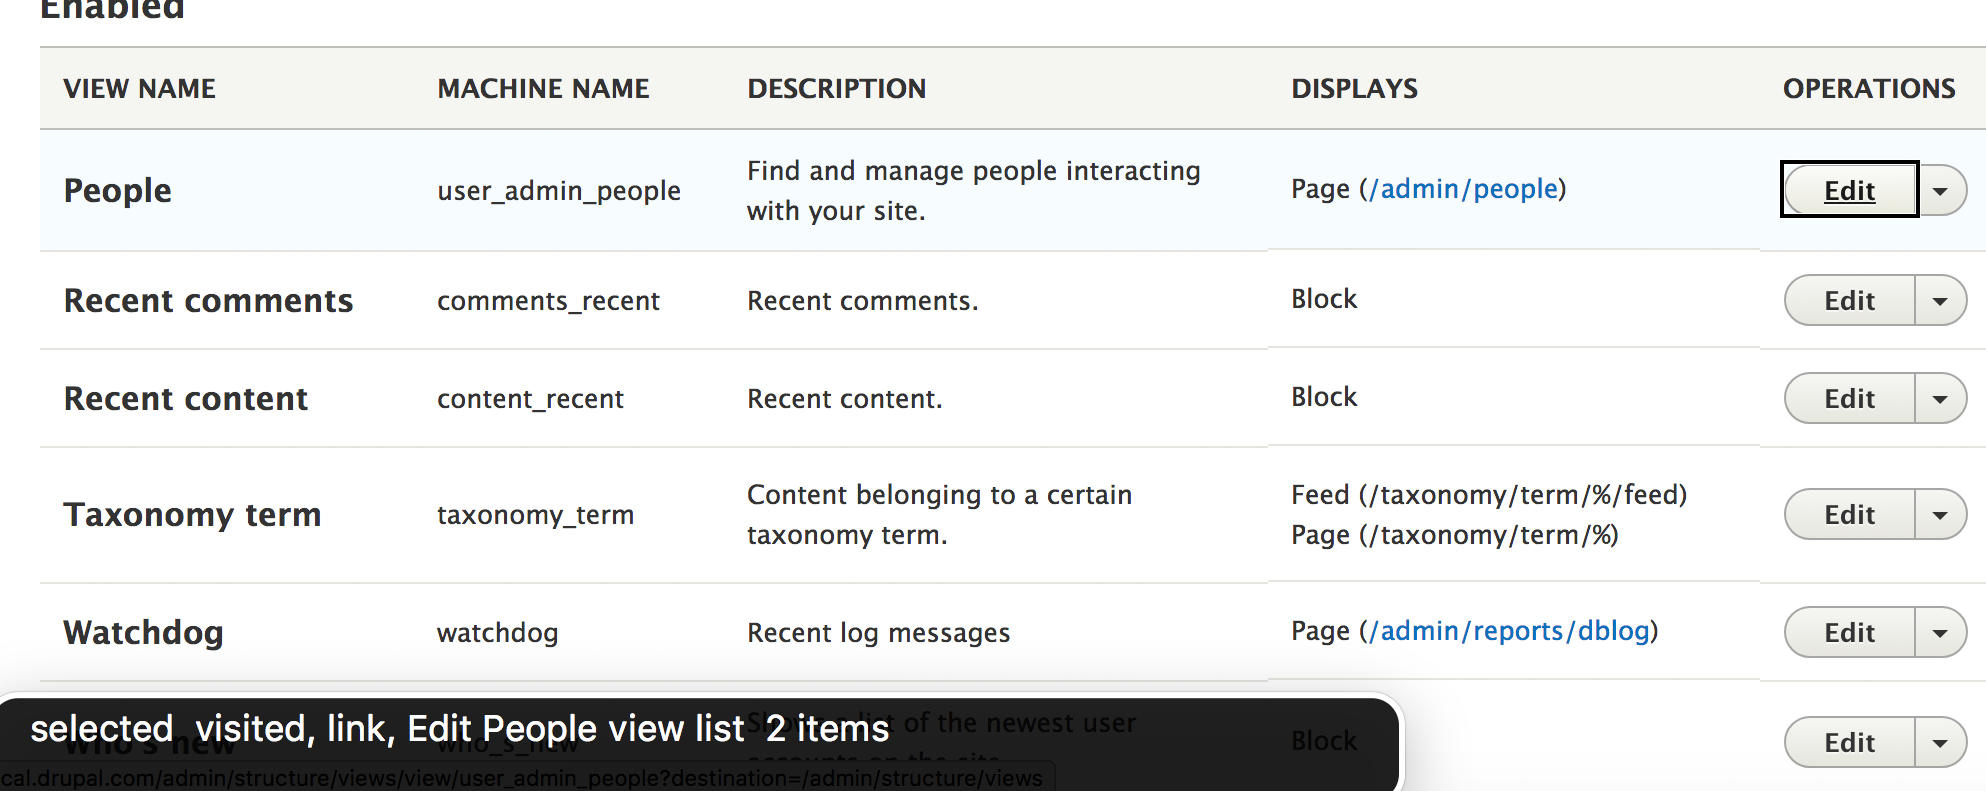Image resolution: width=1986 pixels, height=791 pixels.
Task: Click the Watchdog view name
Action: [x=143, y=632]
